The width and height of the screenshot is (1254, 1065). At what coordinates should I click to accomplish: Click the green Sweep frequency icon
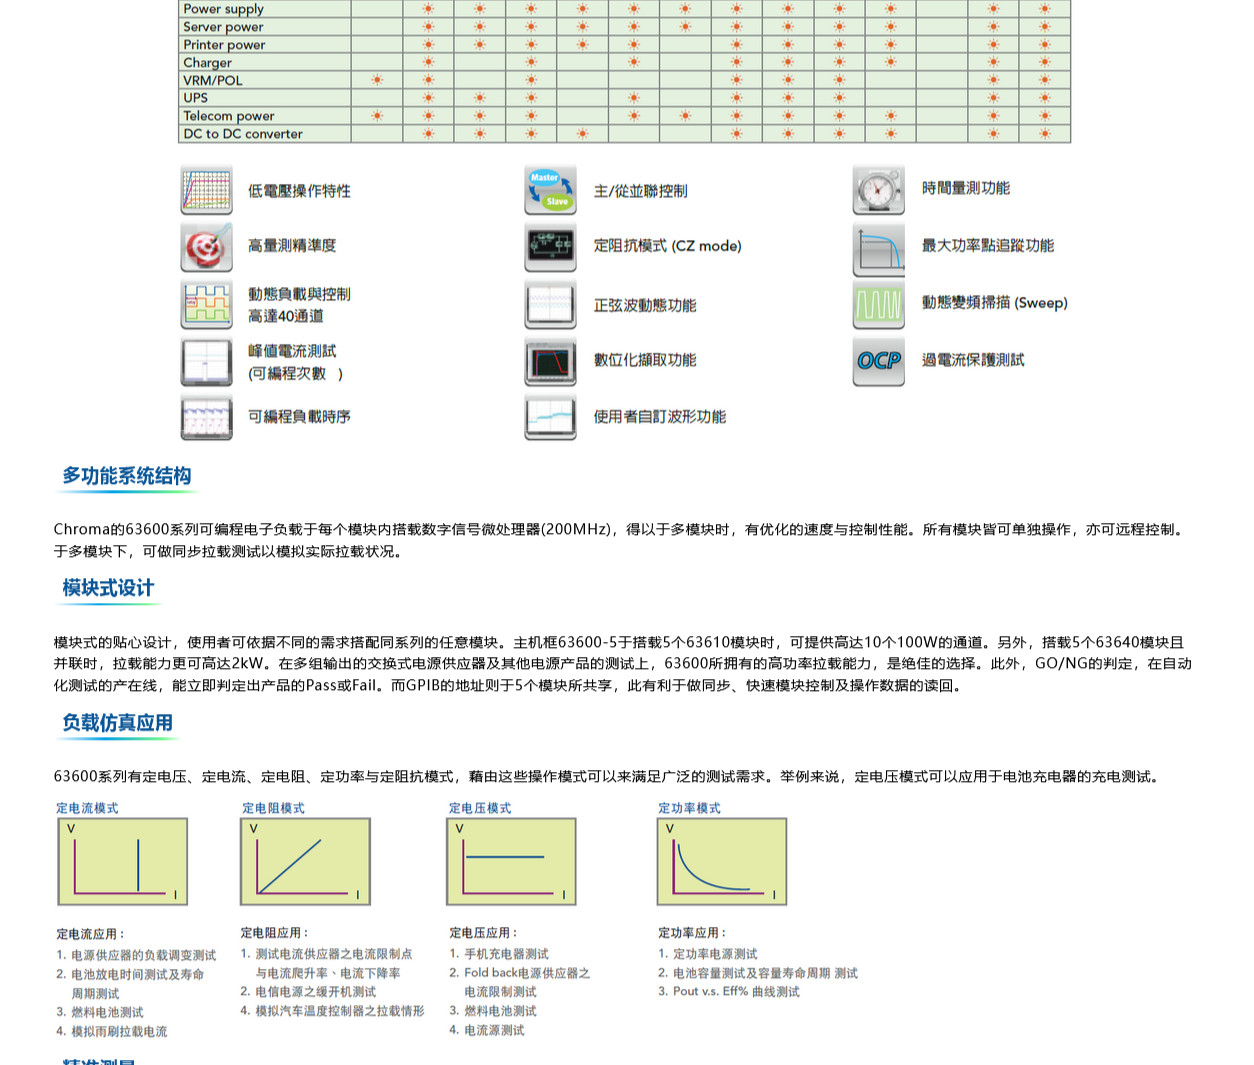878,304
